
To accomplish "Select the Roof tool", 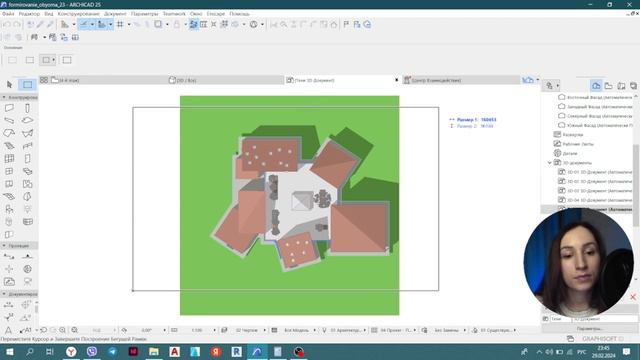I will click(9, 133).
